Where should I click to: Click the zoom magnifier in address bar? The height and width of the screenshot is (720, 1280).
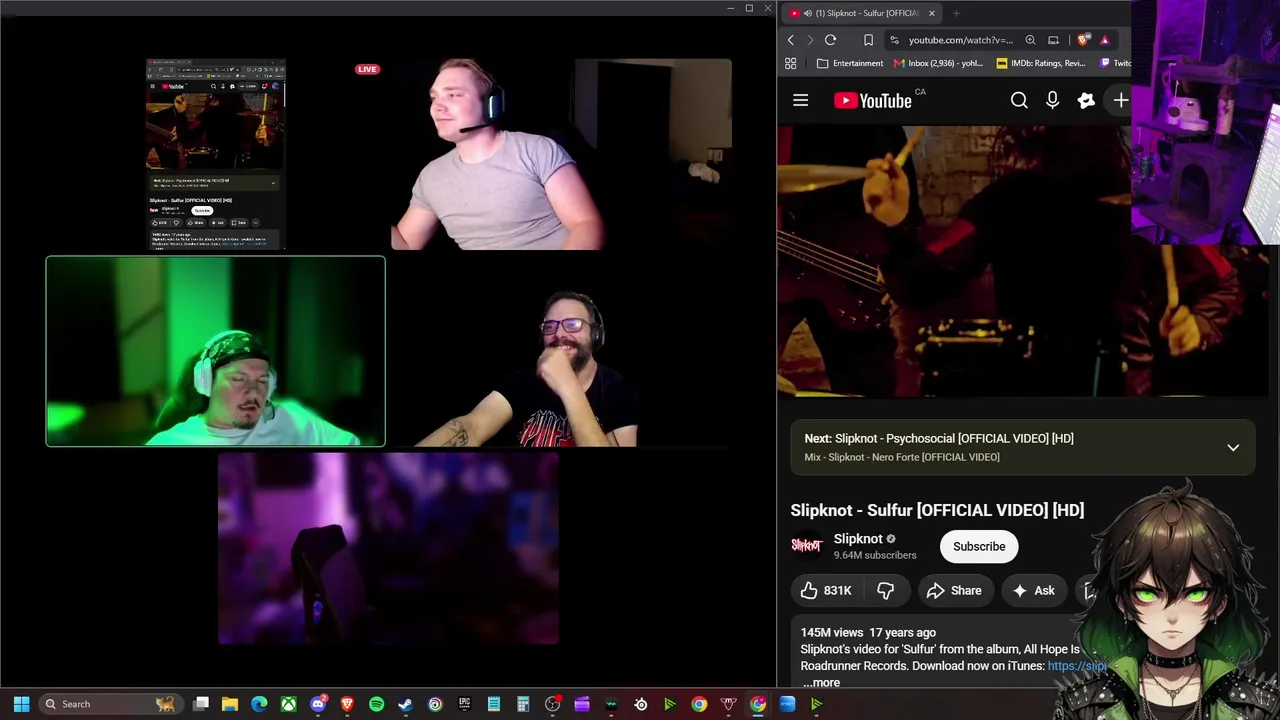click(1030, 40)
